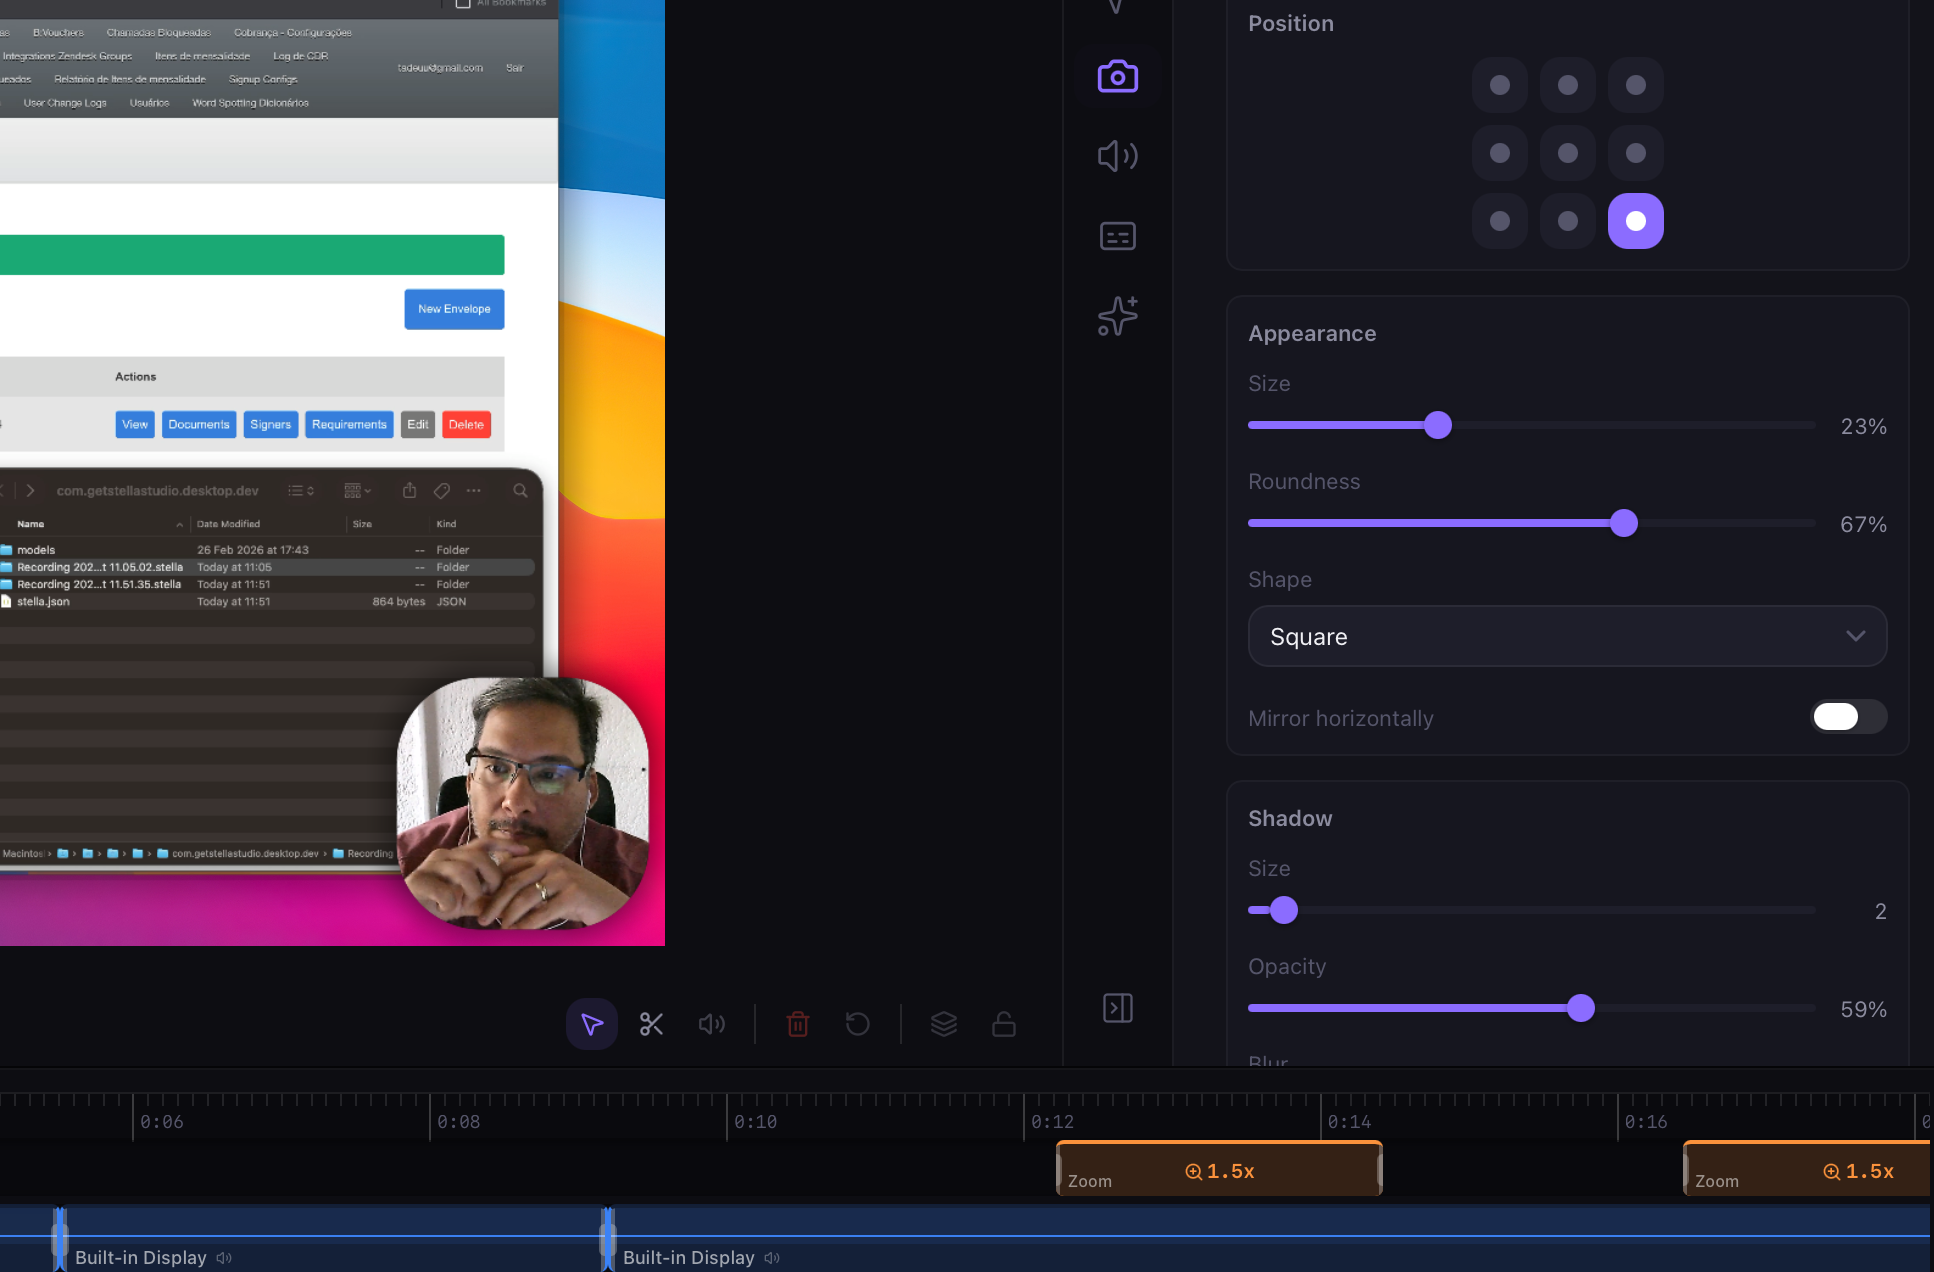Open the Signup Config menu item
1934x1272 pixels.
coord(262,79)
